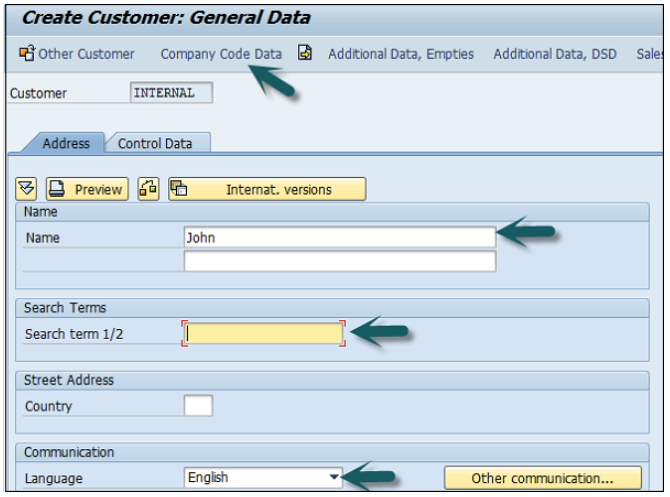
Task: Open the Control Data tab
Action: 155,143
